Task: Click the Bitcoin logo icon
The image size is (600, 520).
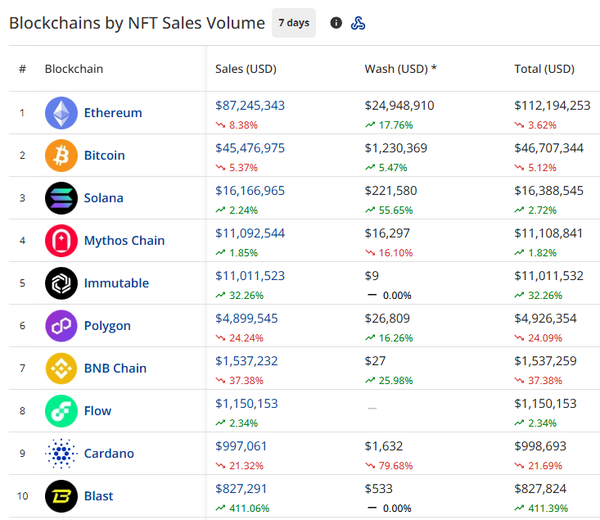Action: click(x=61, y=155)
